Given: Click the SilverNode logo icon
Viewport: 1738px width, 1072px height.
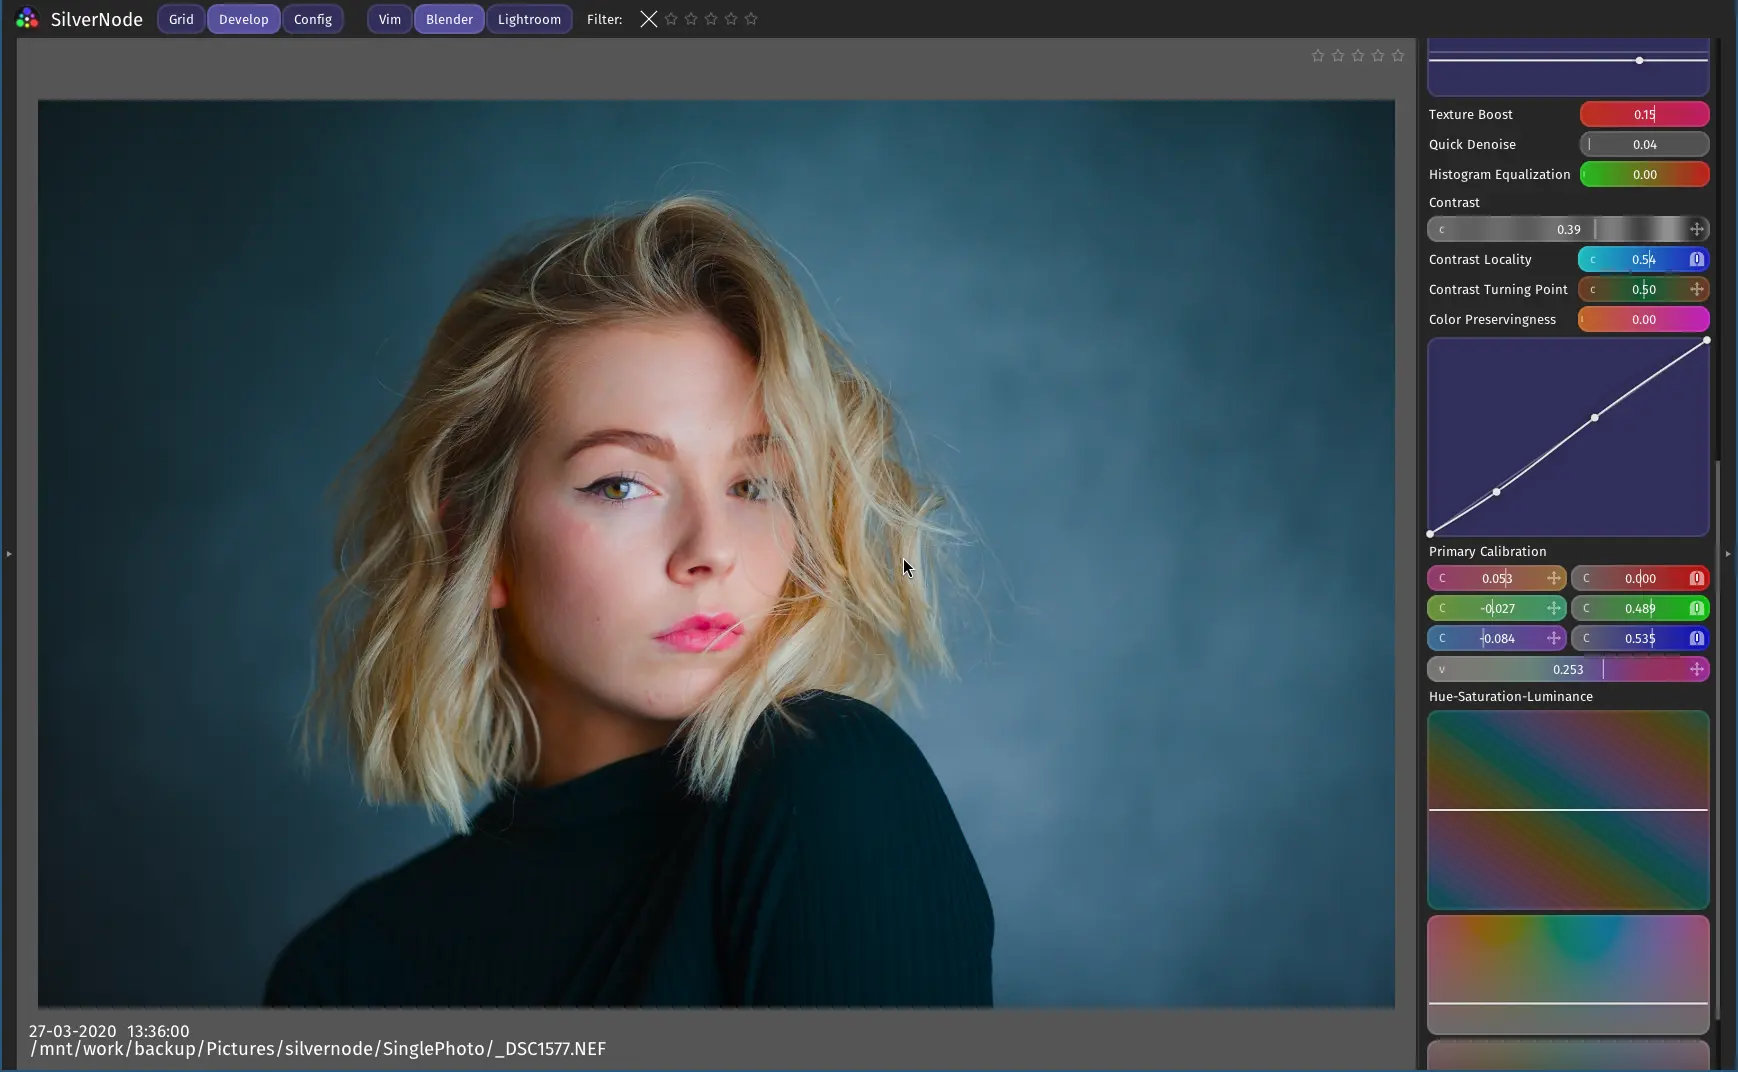Looking at the screenshot, I should (27, 19).
